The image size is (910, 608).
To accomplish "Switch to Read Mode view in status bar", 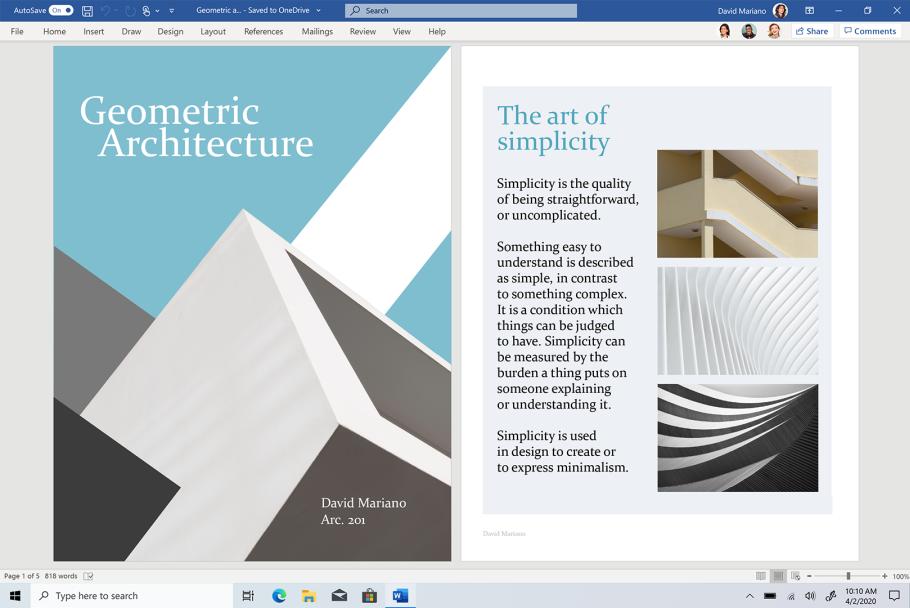I will pyautogui.click(x=760, y=576).
